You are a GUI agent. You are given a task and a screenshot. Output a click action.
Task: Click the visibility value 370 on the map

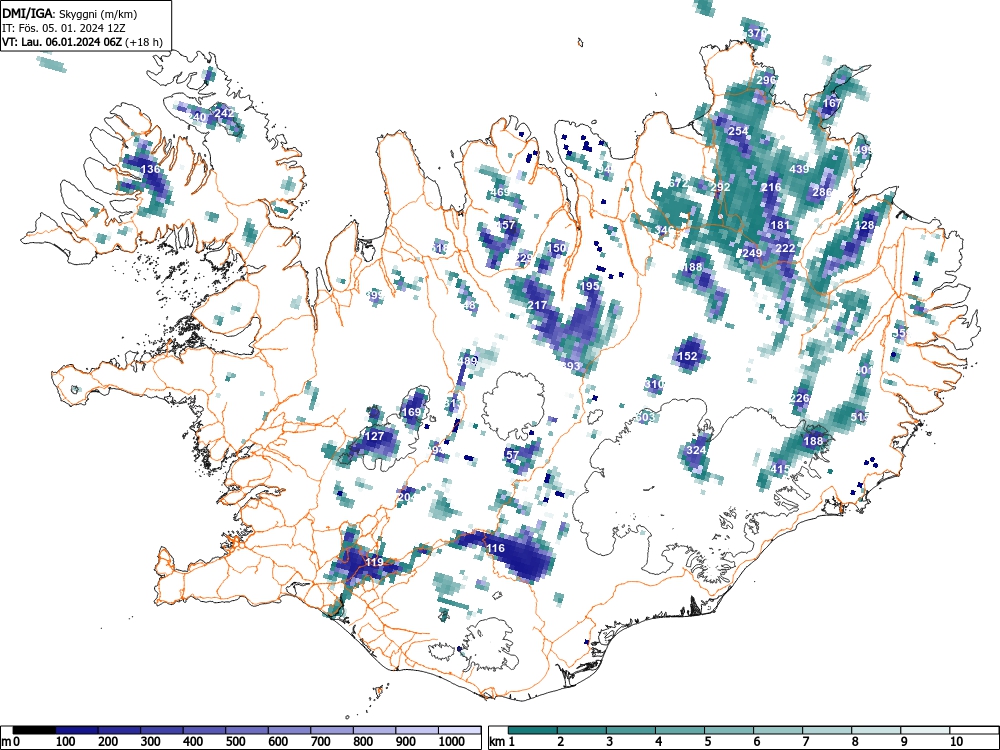757,33
